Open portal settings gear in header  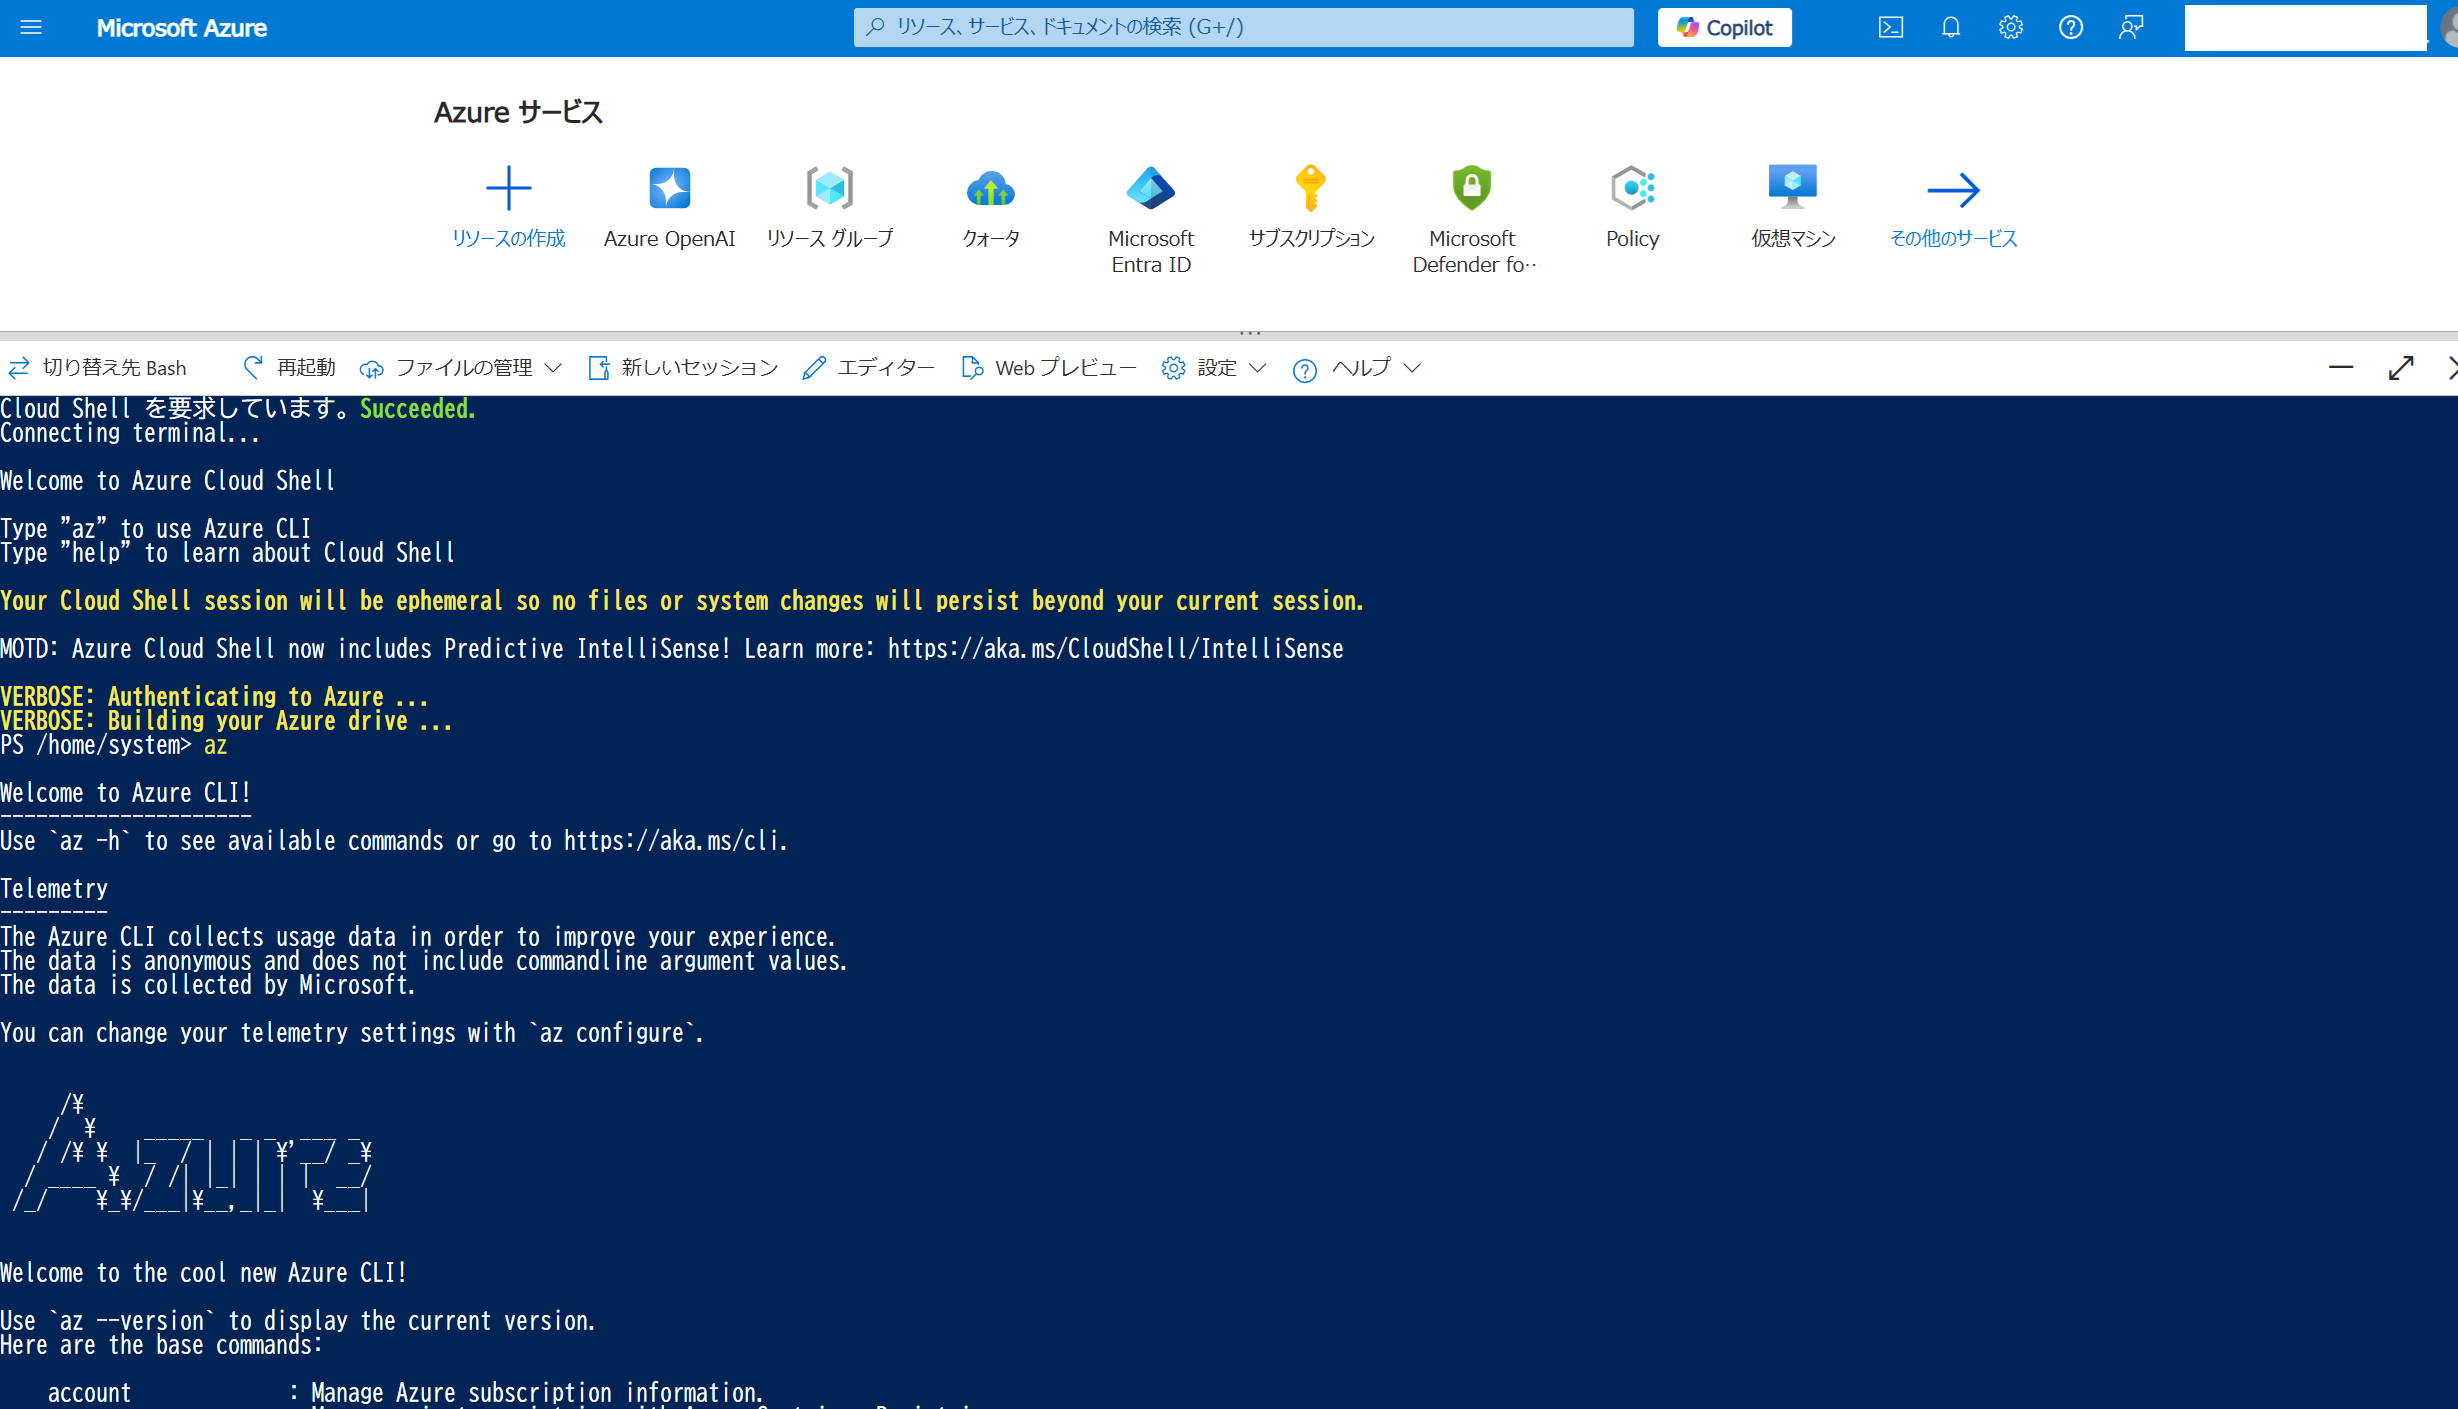pos(2010,27)
